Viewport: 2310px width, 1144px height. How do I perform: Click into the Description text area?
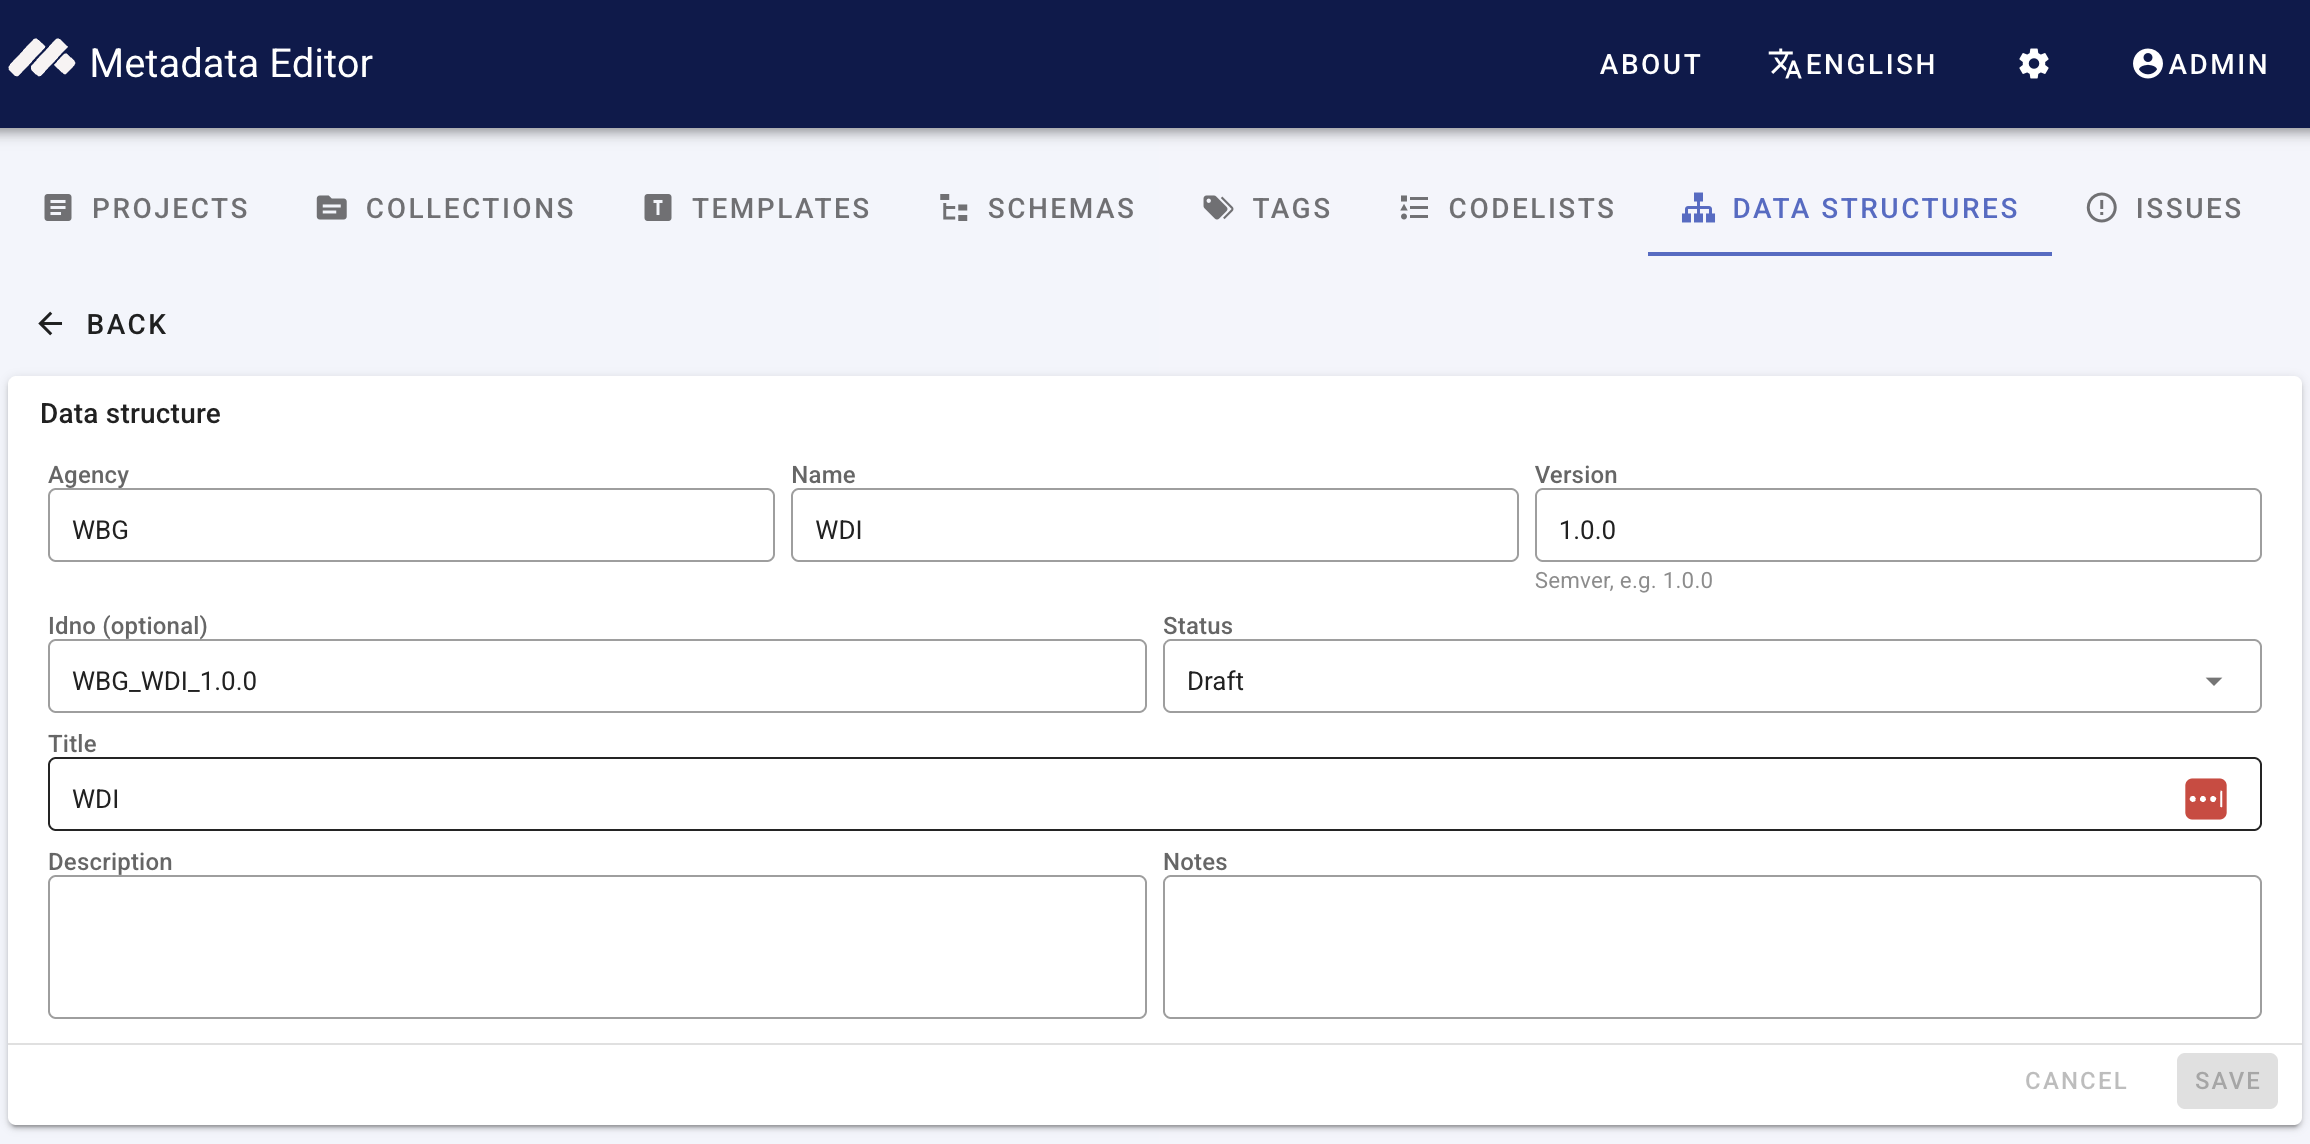(x=597, y=947)
